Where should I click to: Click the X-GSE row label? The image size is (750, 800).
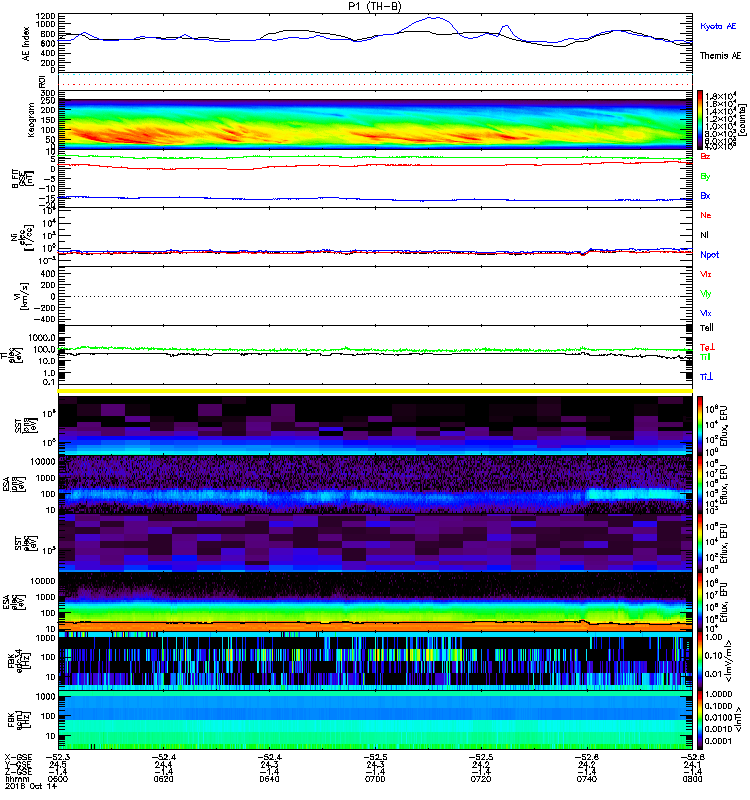pyautogui.click(x=18, y=758)
